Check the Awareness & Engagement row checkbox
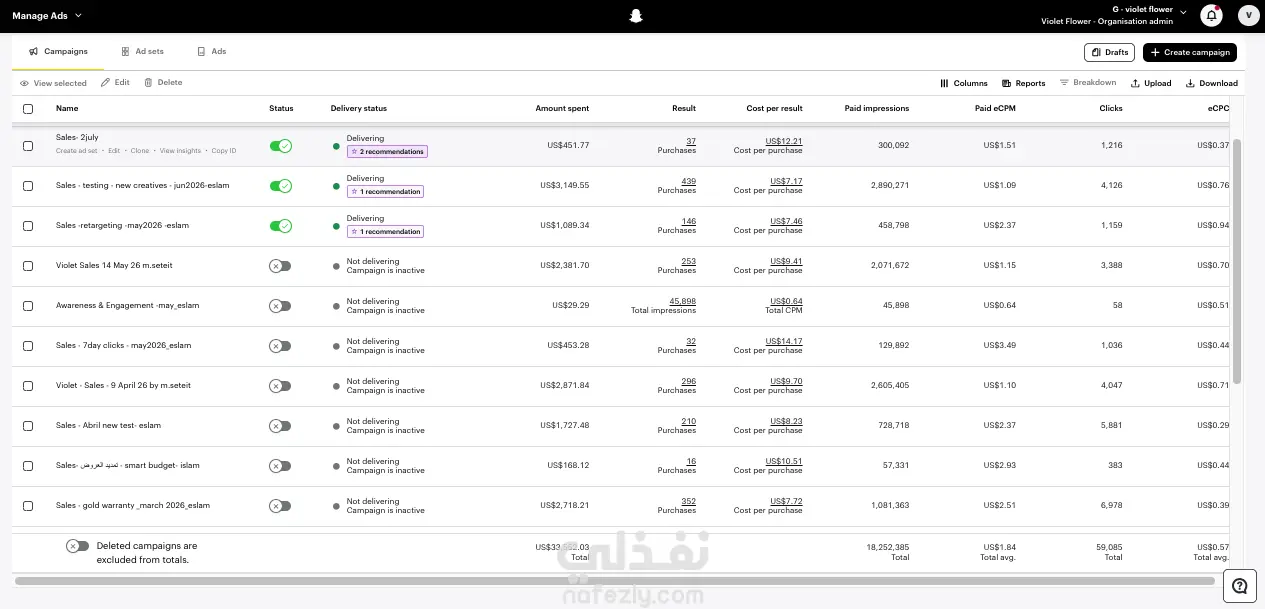 [28, 306]
